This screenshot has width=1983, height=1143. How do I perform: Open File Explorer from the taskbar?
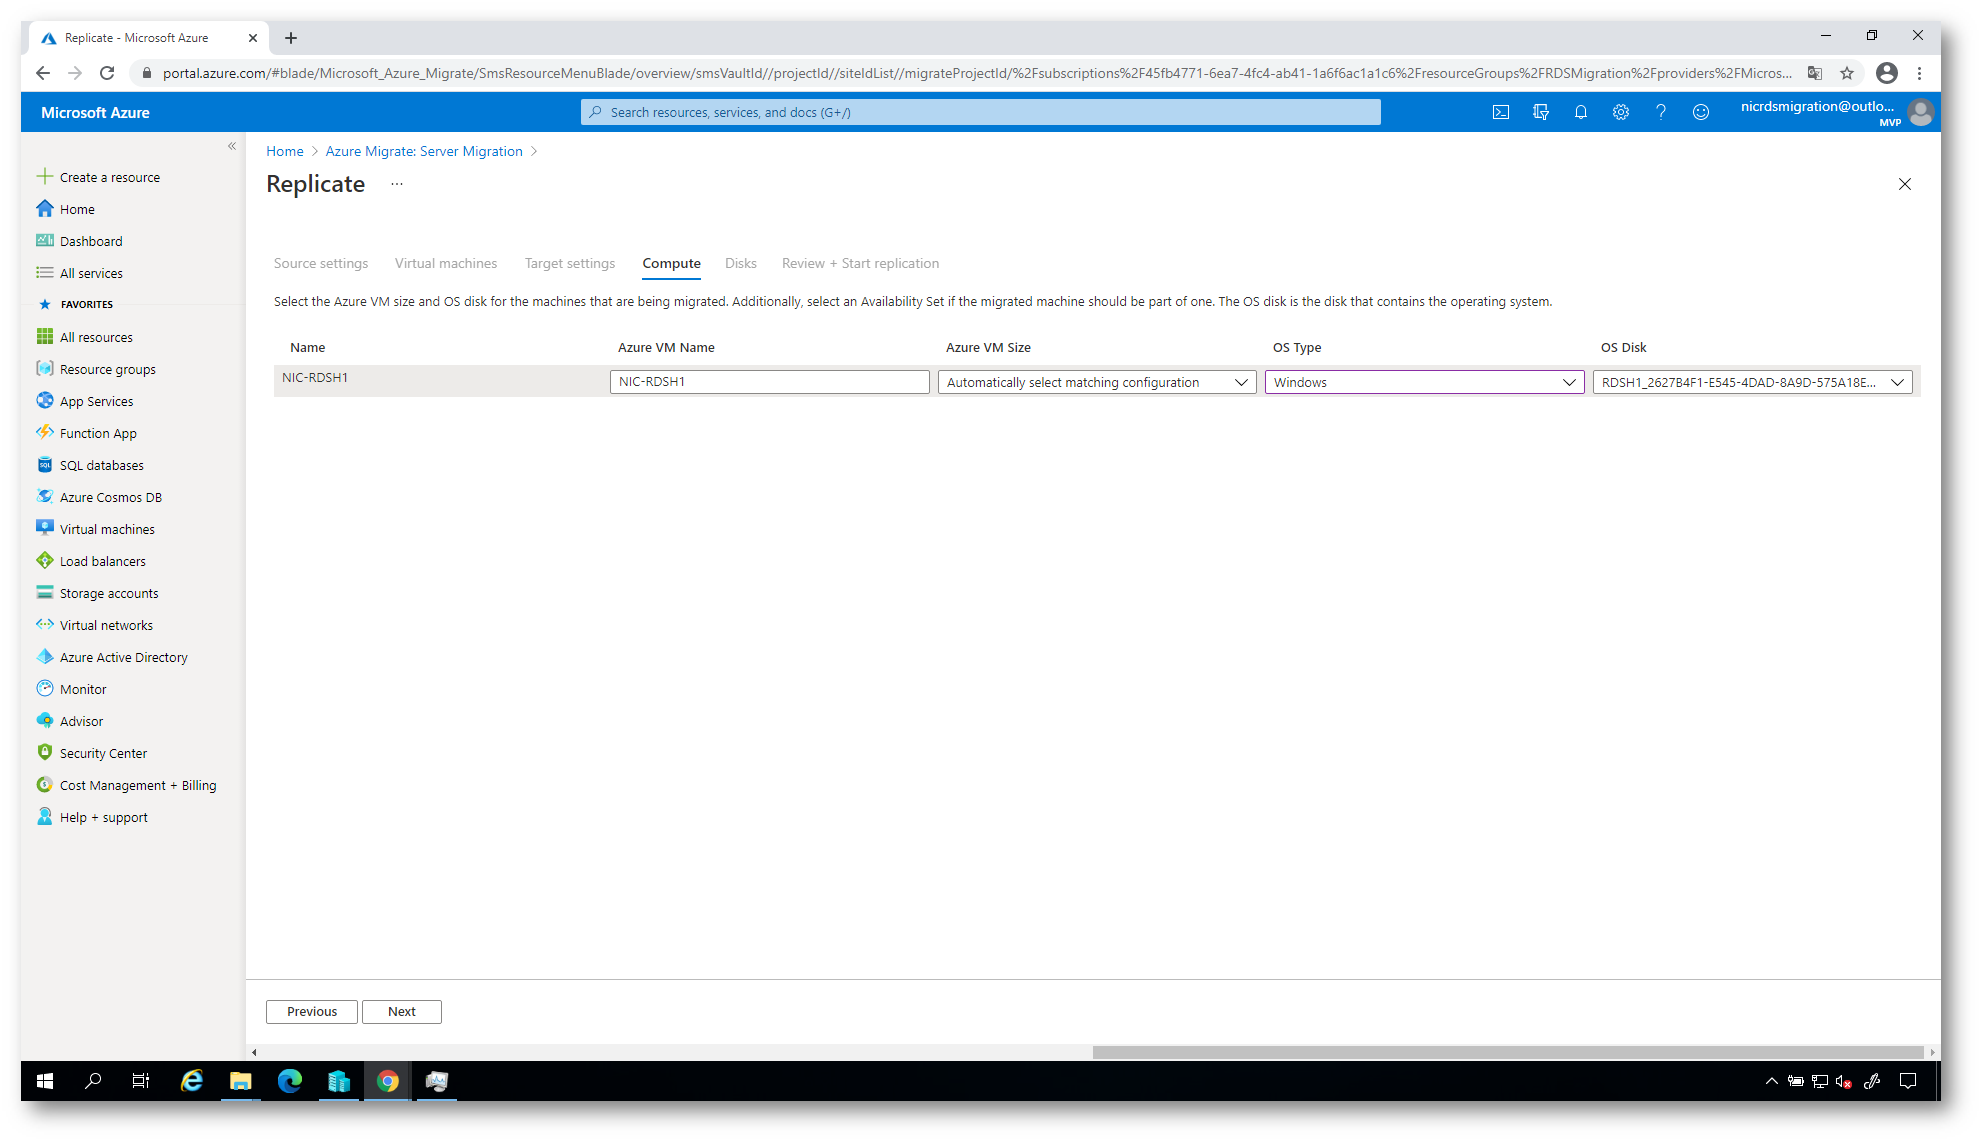[240, 1081]
